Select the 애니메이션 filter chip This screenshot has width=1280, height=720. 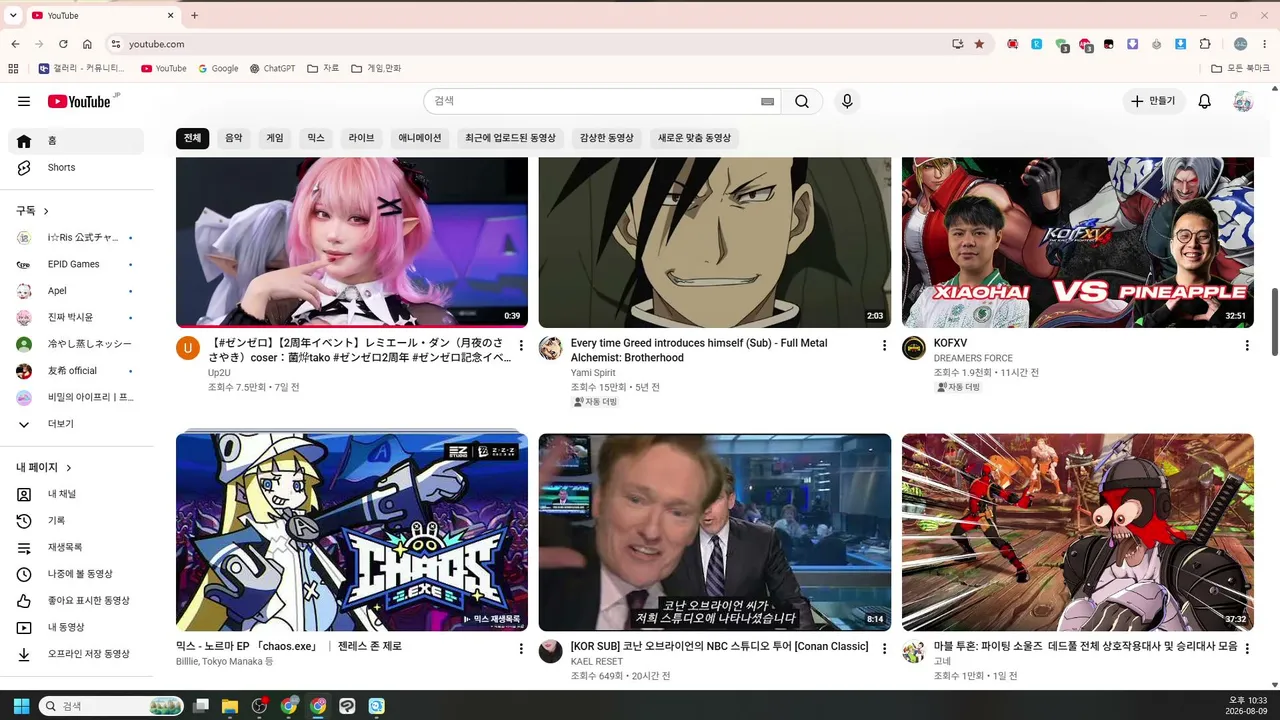[x=420, y=138]
